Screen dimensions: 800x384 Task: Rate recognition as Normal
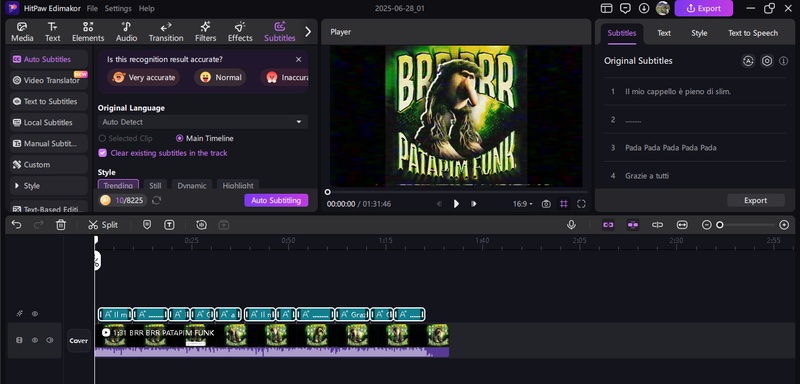coord(220,78)
